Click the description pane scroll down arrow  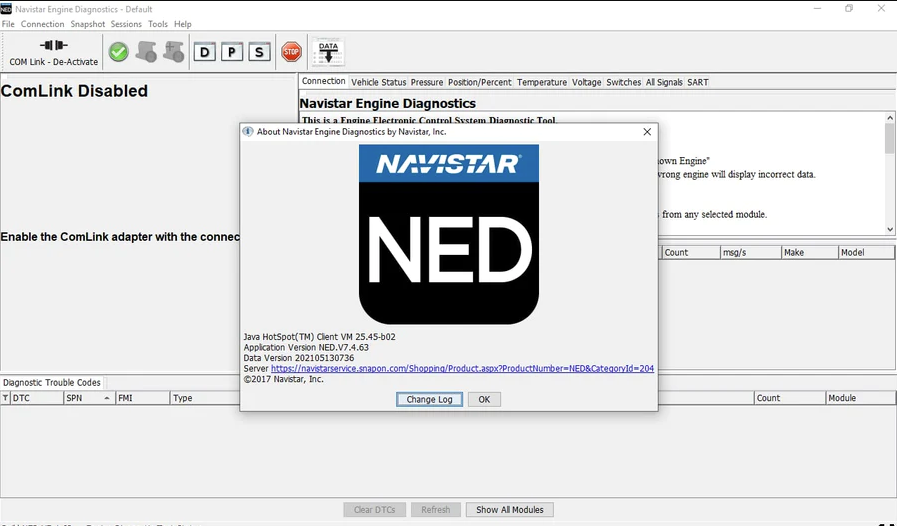[x=890, y=229]
